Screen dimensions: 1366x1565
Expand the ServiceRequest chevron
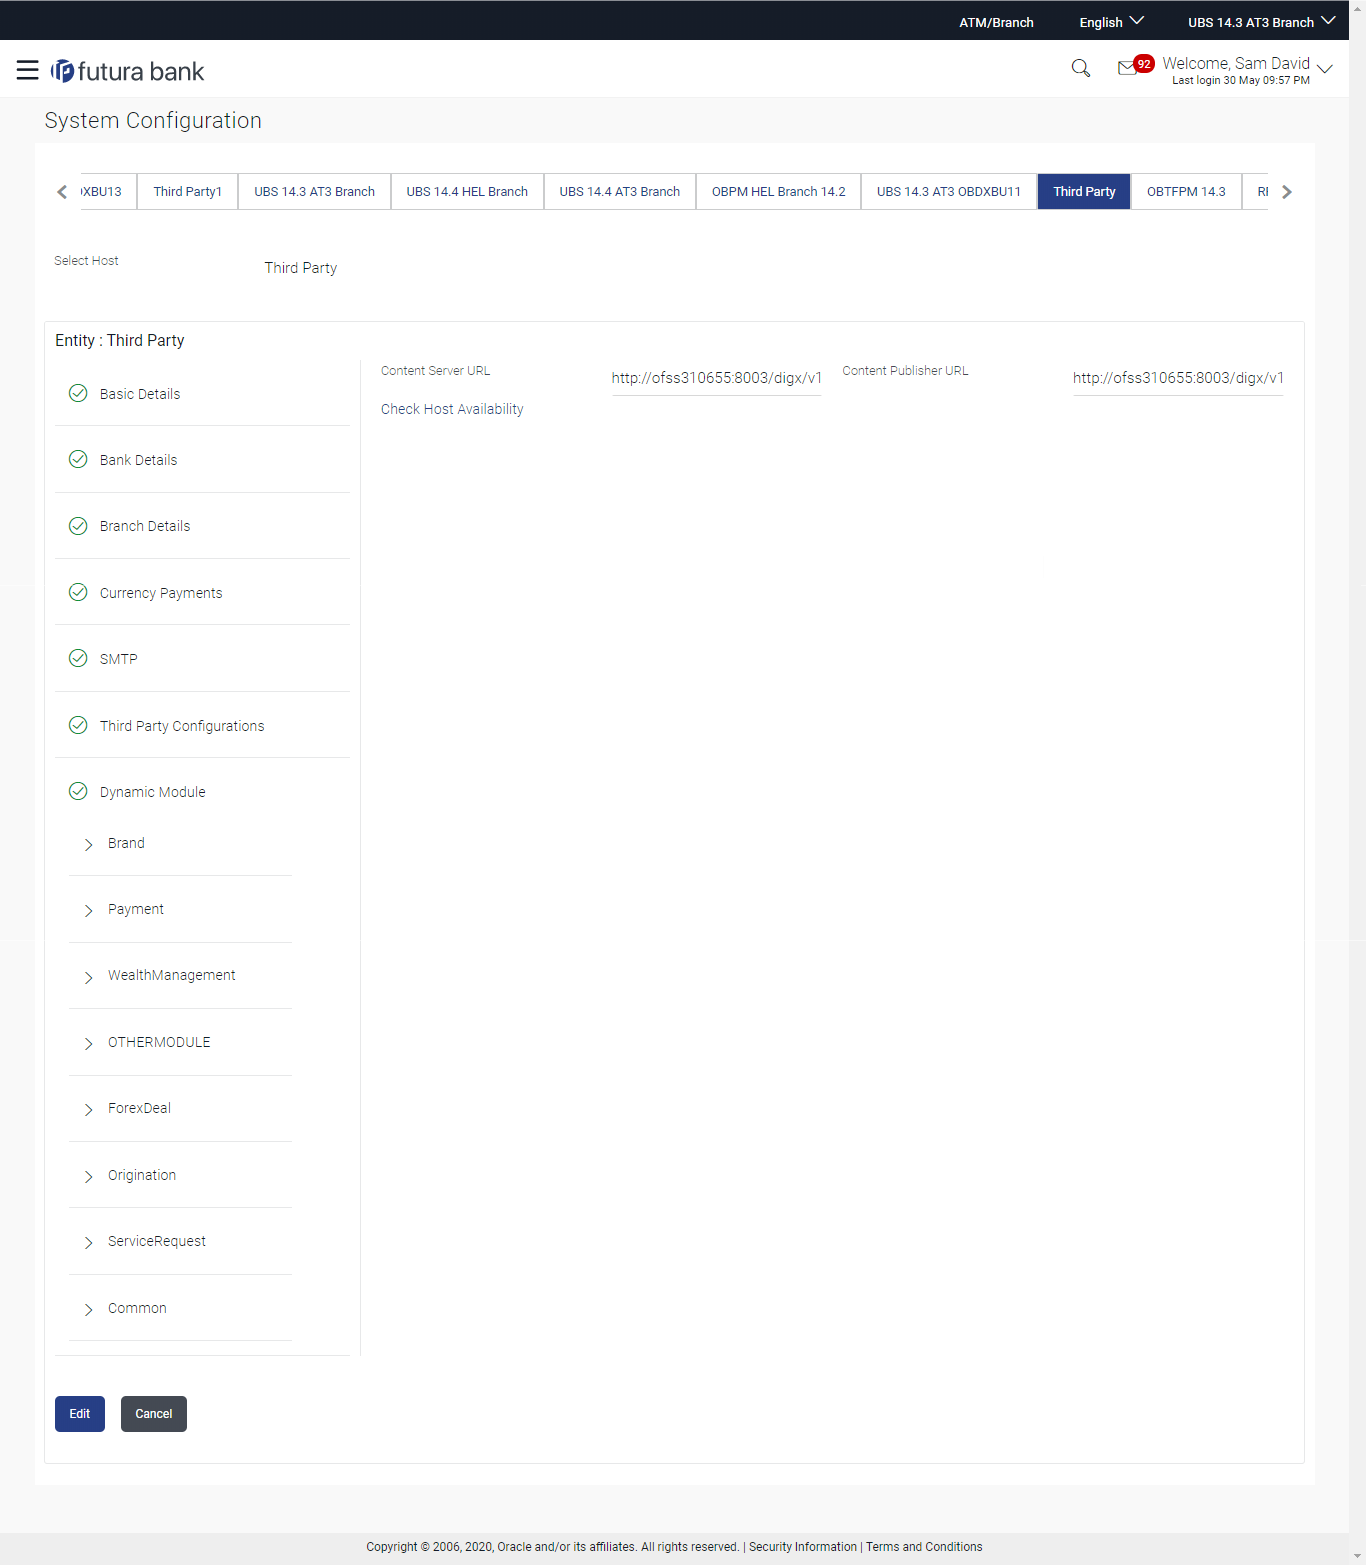tap(88, 1242)
